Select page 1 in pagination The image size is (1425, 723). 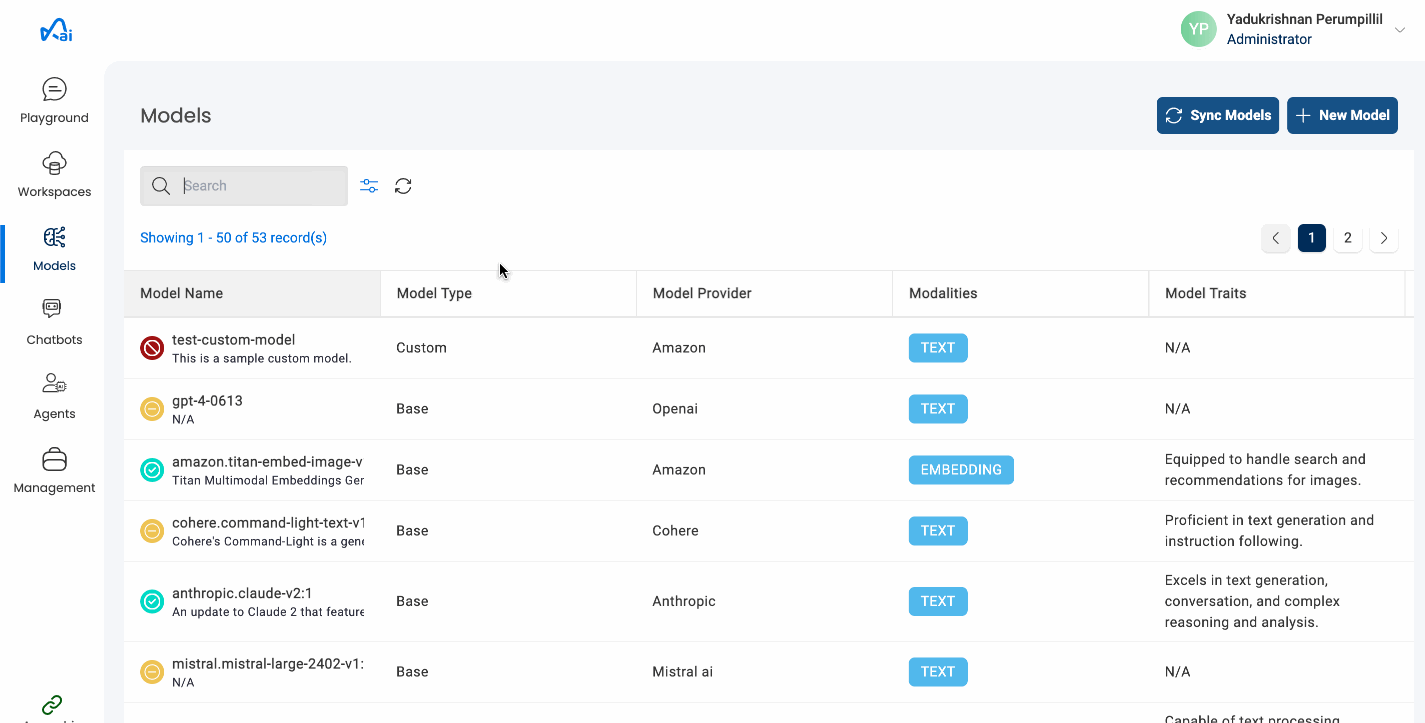click(x=1312, y=238)
